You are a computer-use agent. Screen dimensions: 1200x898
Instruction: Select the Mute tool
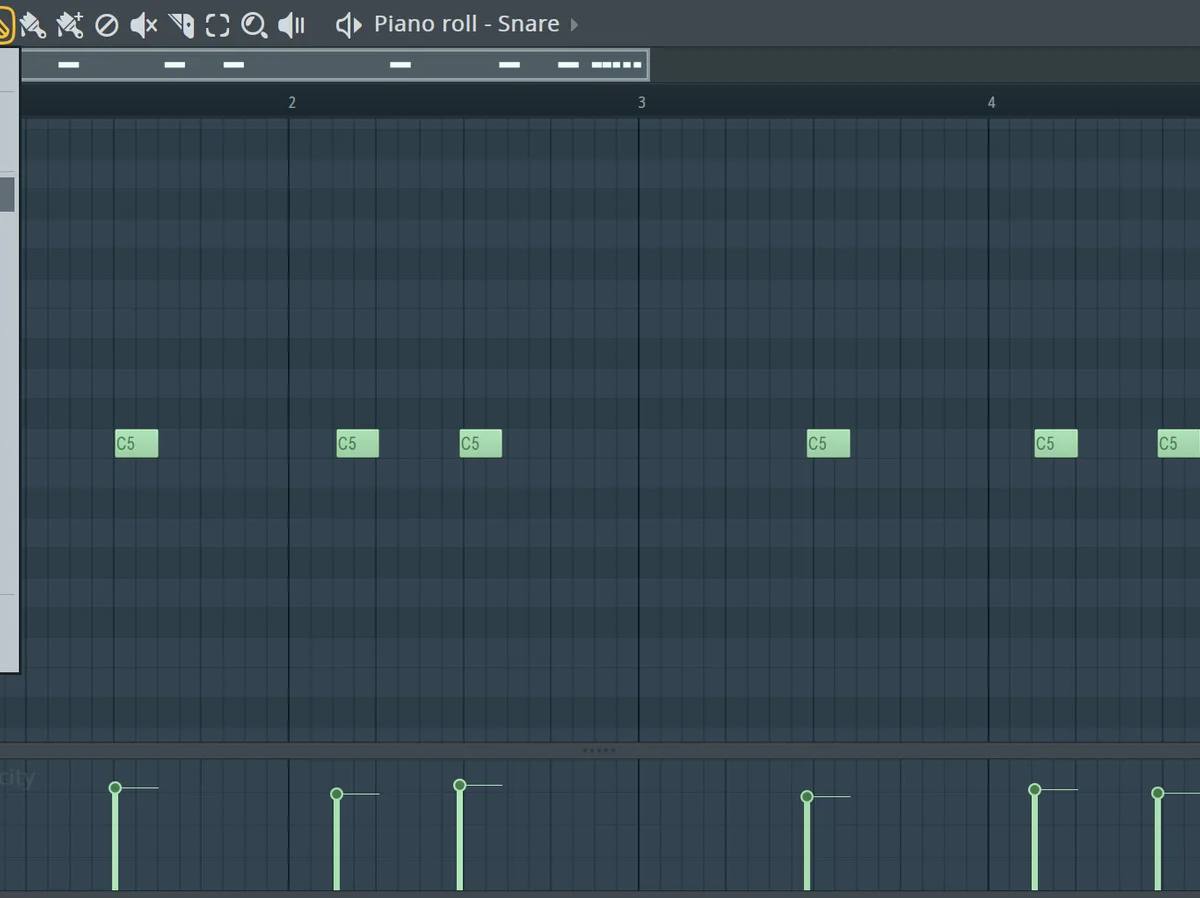pos(144,25)
